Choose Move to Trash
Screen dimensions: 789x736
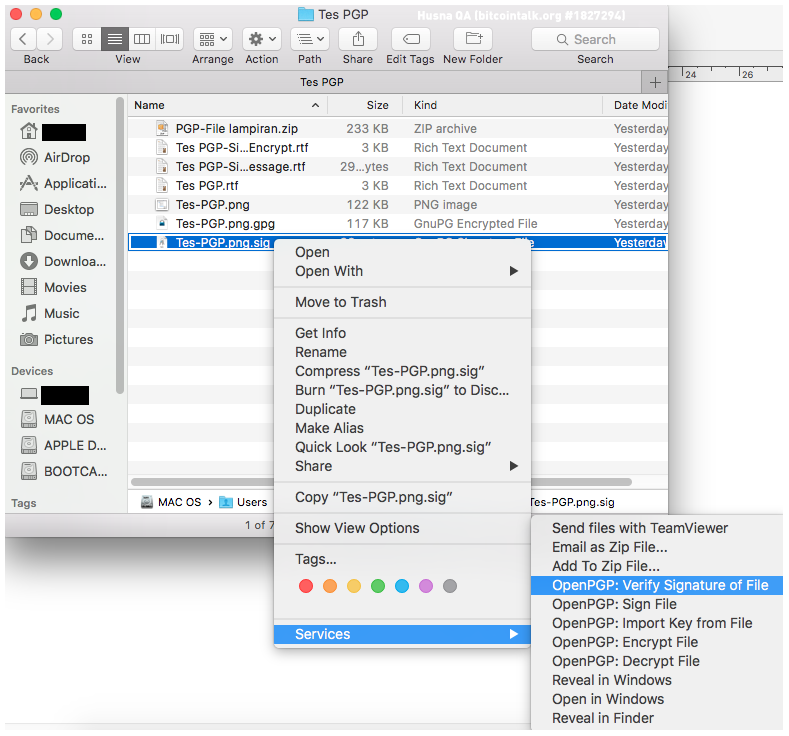tap(403, 302)
